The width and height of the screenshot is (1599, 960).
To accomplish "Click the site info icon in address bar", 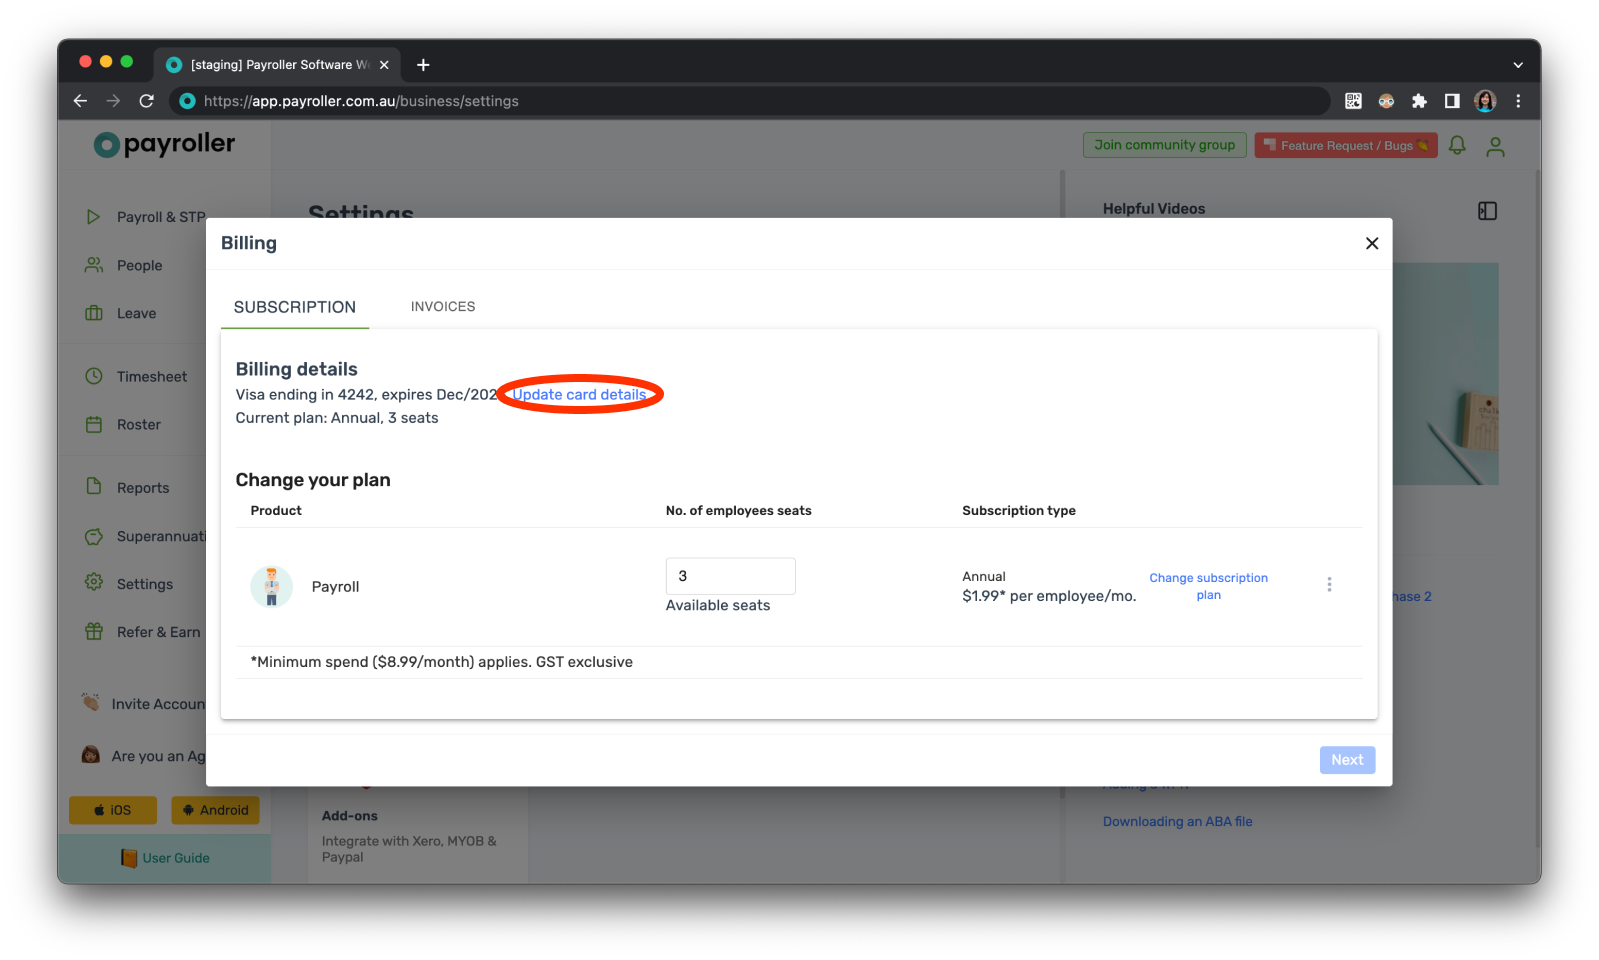I will pos(187,101).
